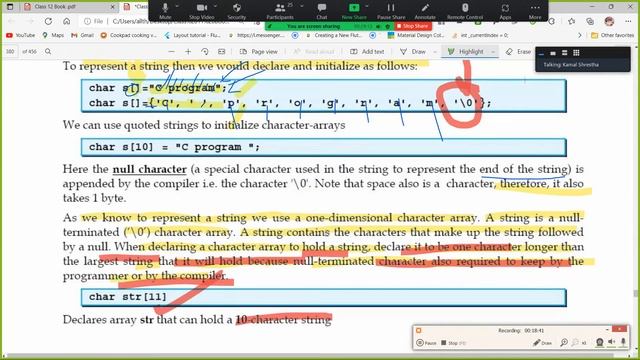Select the Draw tool in PDF toolbar

point(413,51)
